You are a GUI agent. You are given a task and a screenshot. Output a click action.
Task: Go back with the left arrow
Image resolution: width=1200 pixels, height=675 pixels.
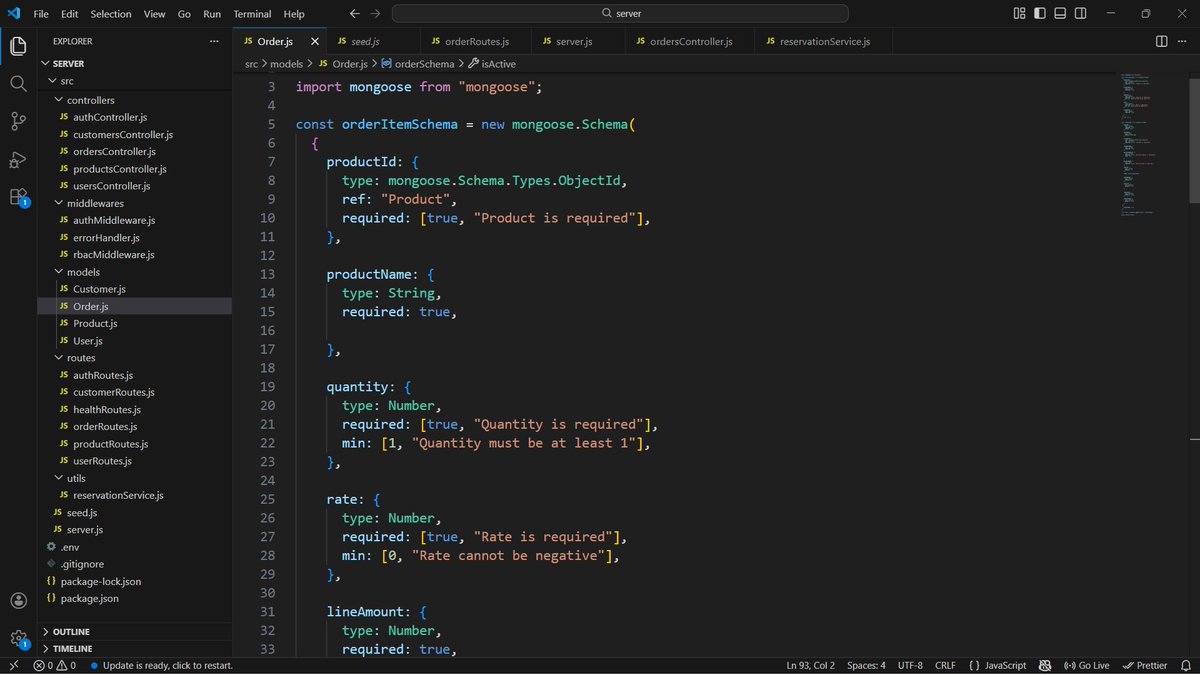pyautogui.click(x=354, y=14)
